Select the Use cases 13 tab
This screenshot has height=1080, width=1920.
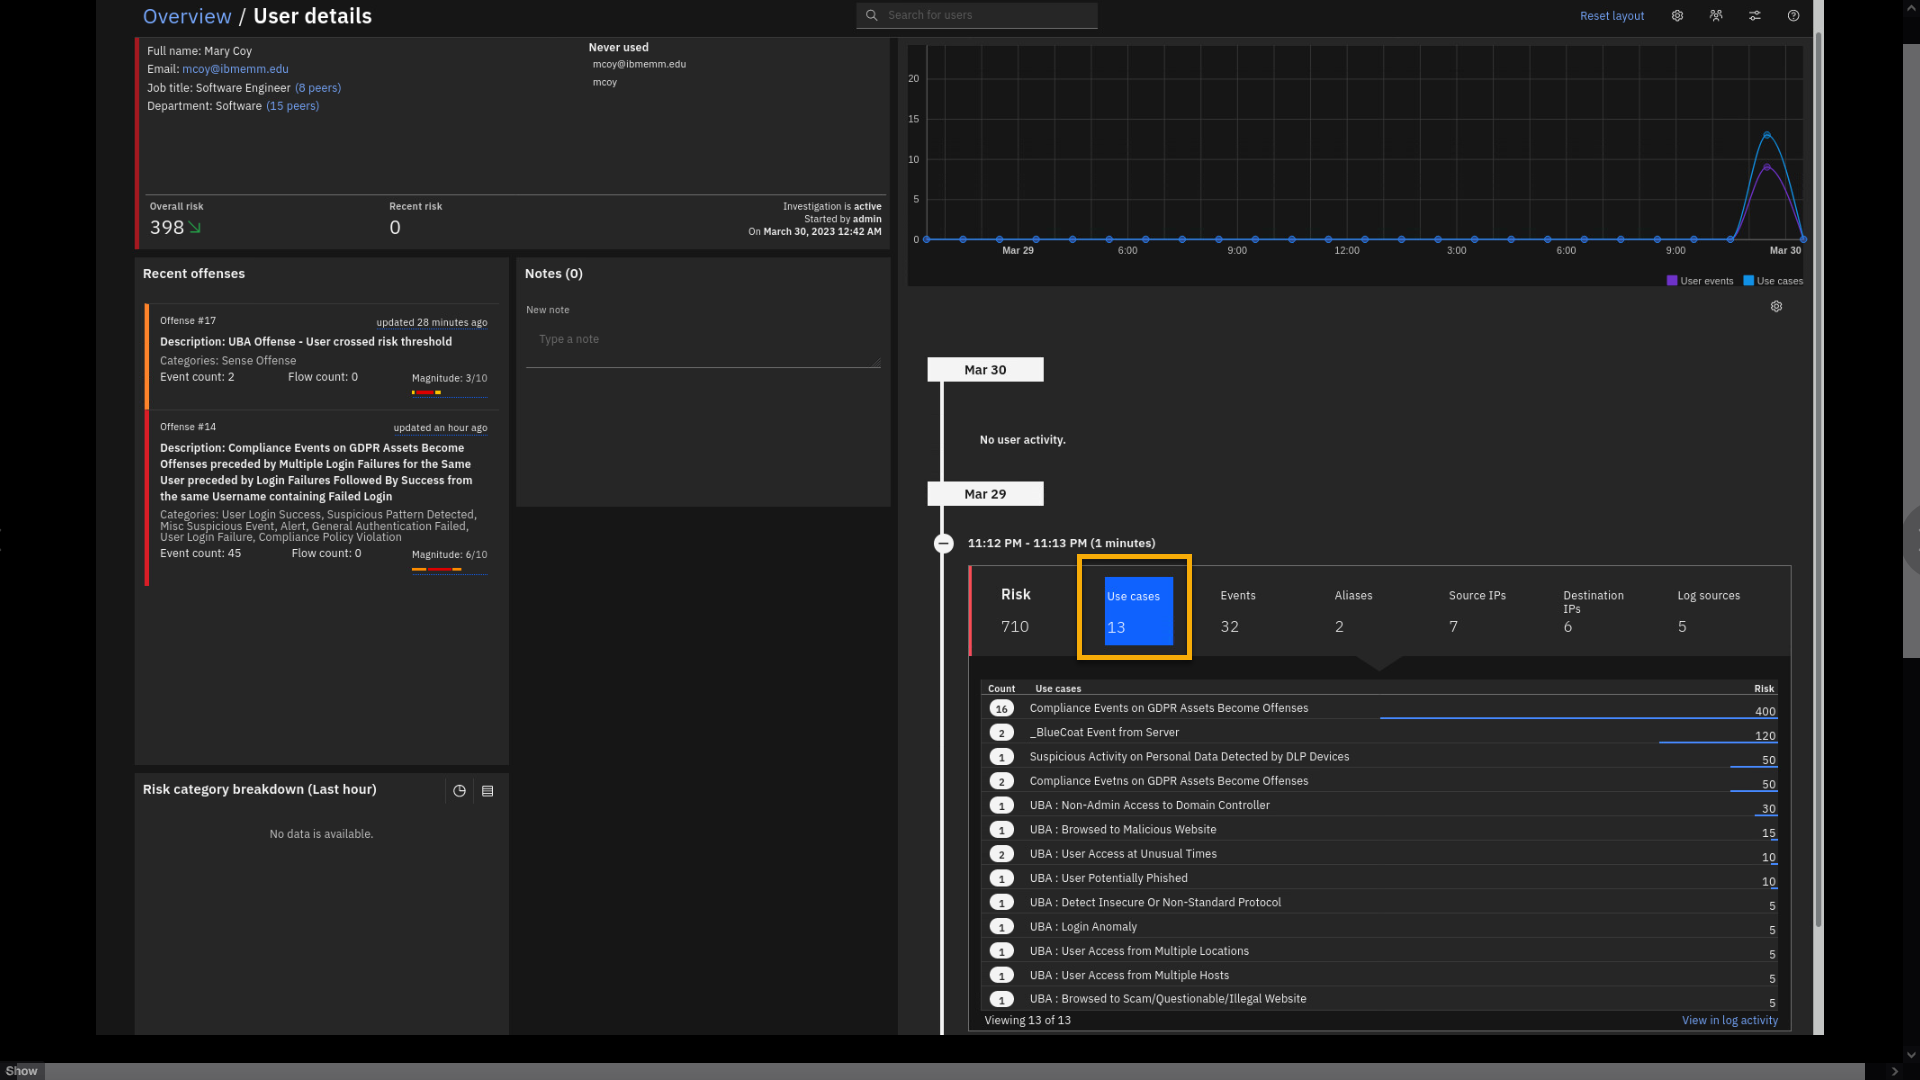point(1137,611)
